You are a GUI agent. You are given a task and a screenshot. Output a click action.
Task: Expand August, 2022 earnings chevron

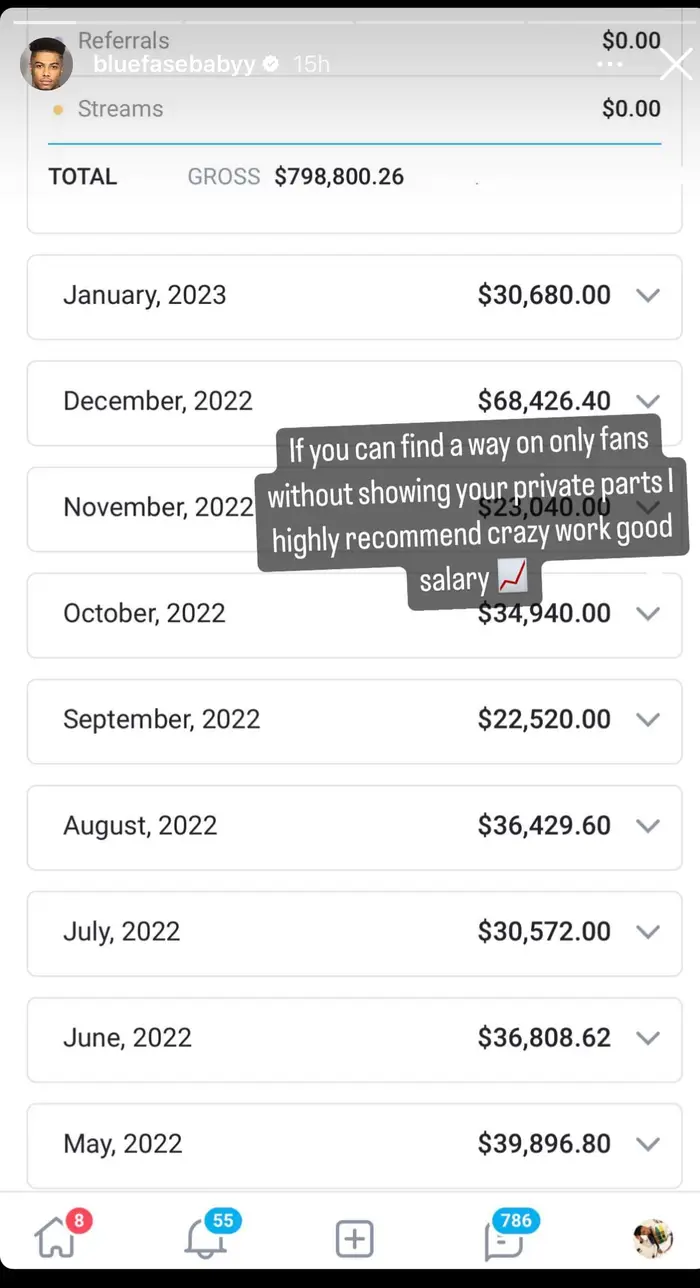pos(648,825)
